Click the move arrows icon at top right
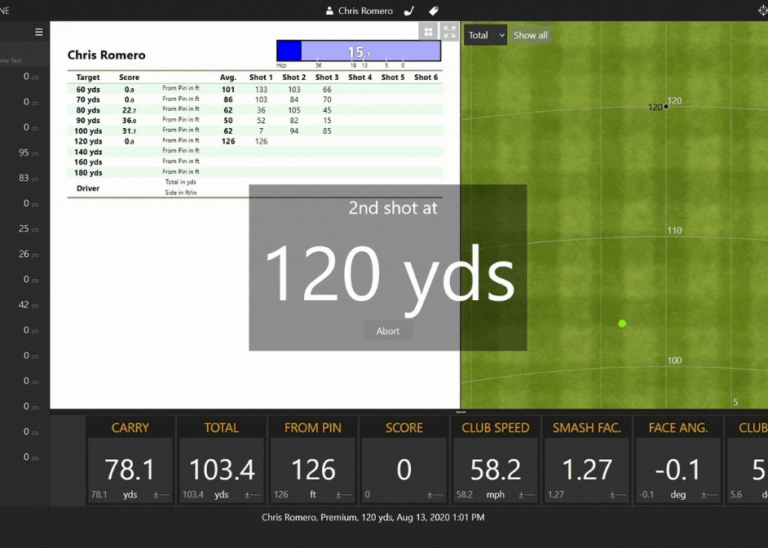The image size is (768, 548). point(762,10)
